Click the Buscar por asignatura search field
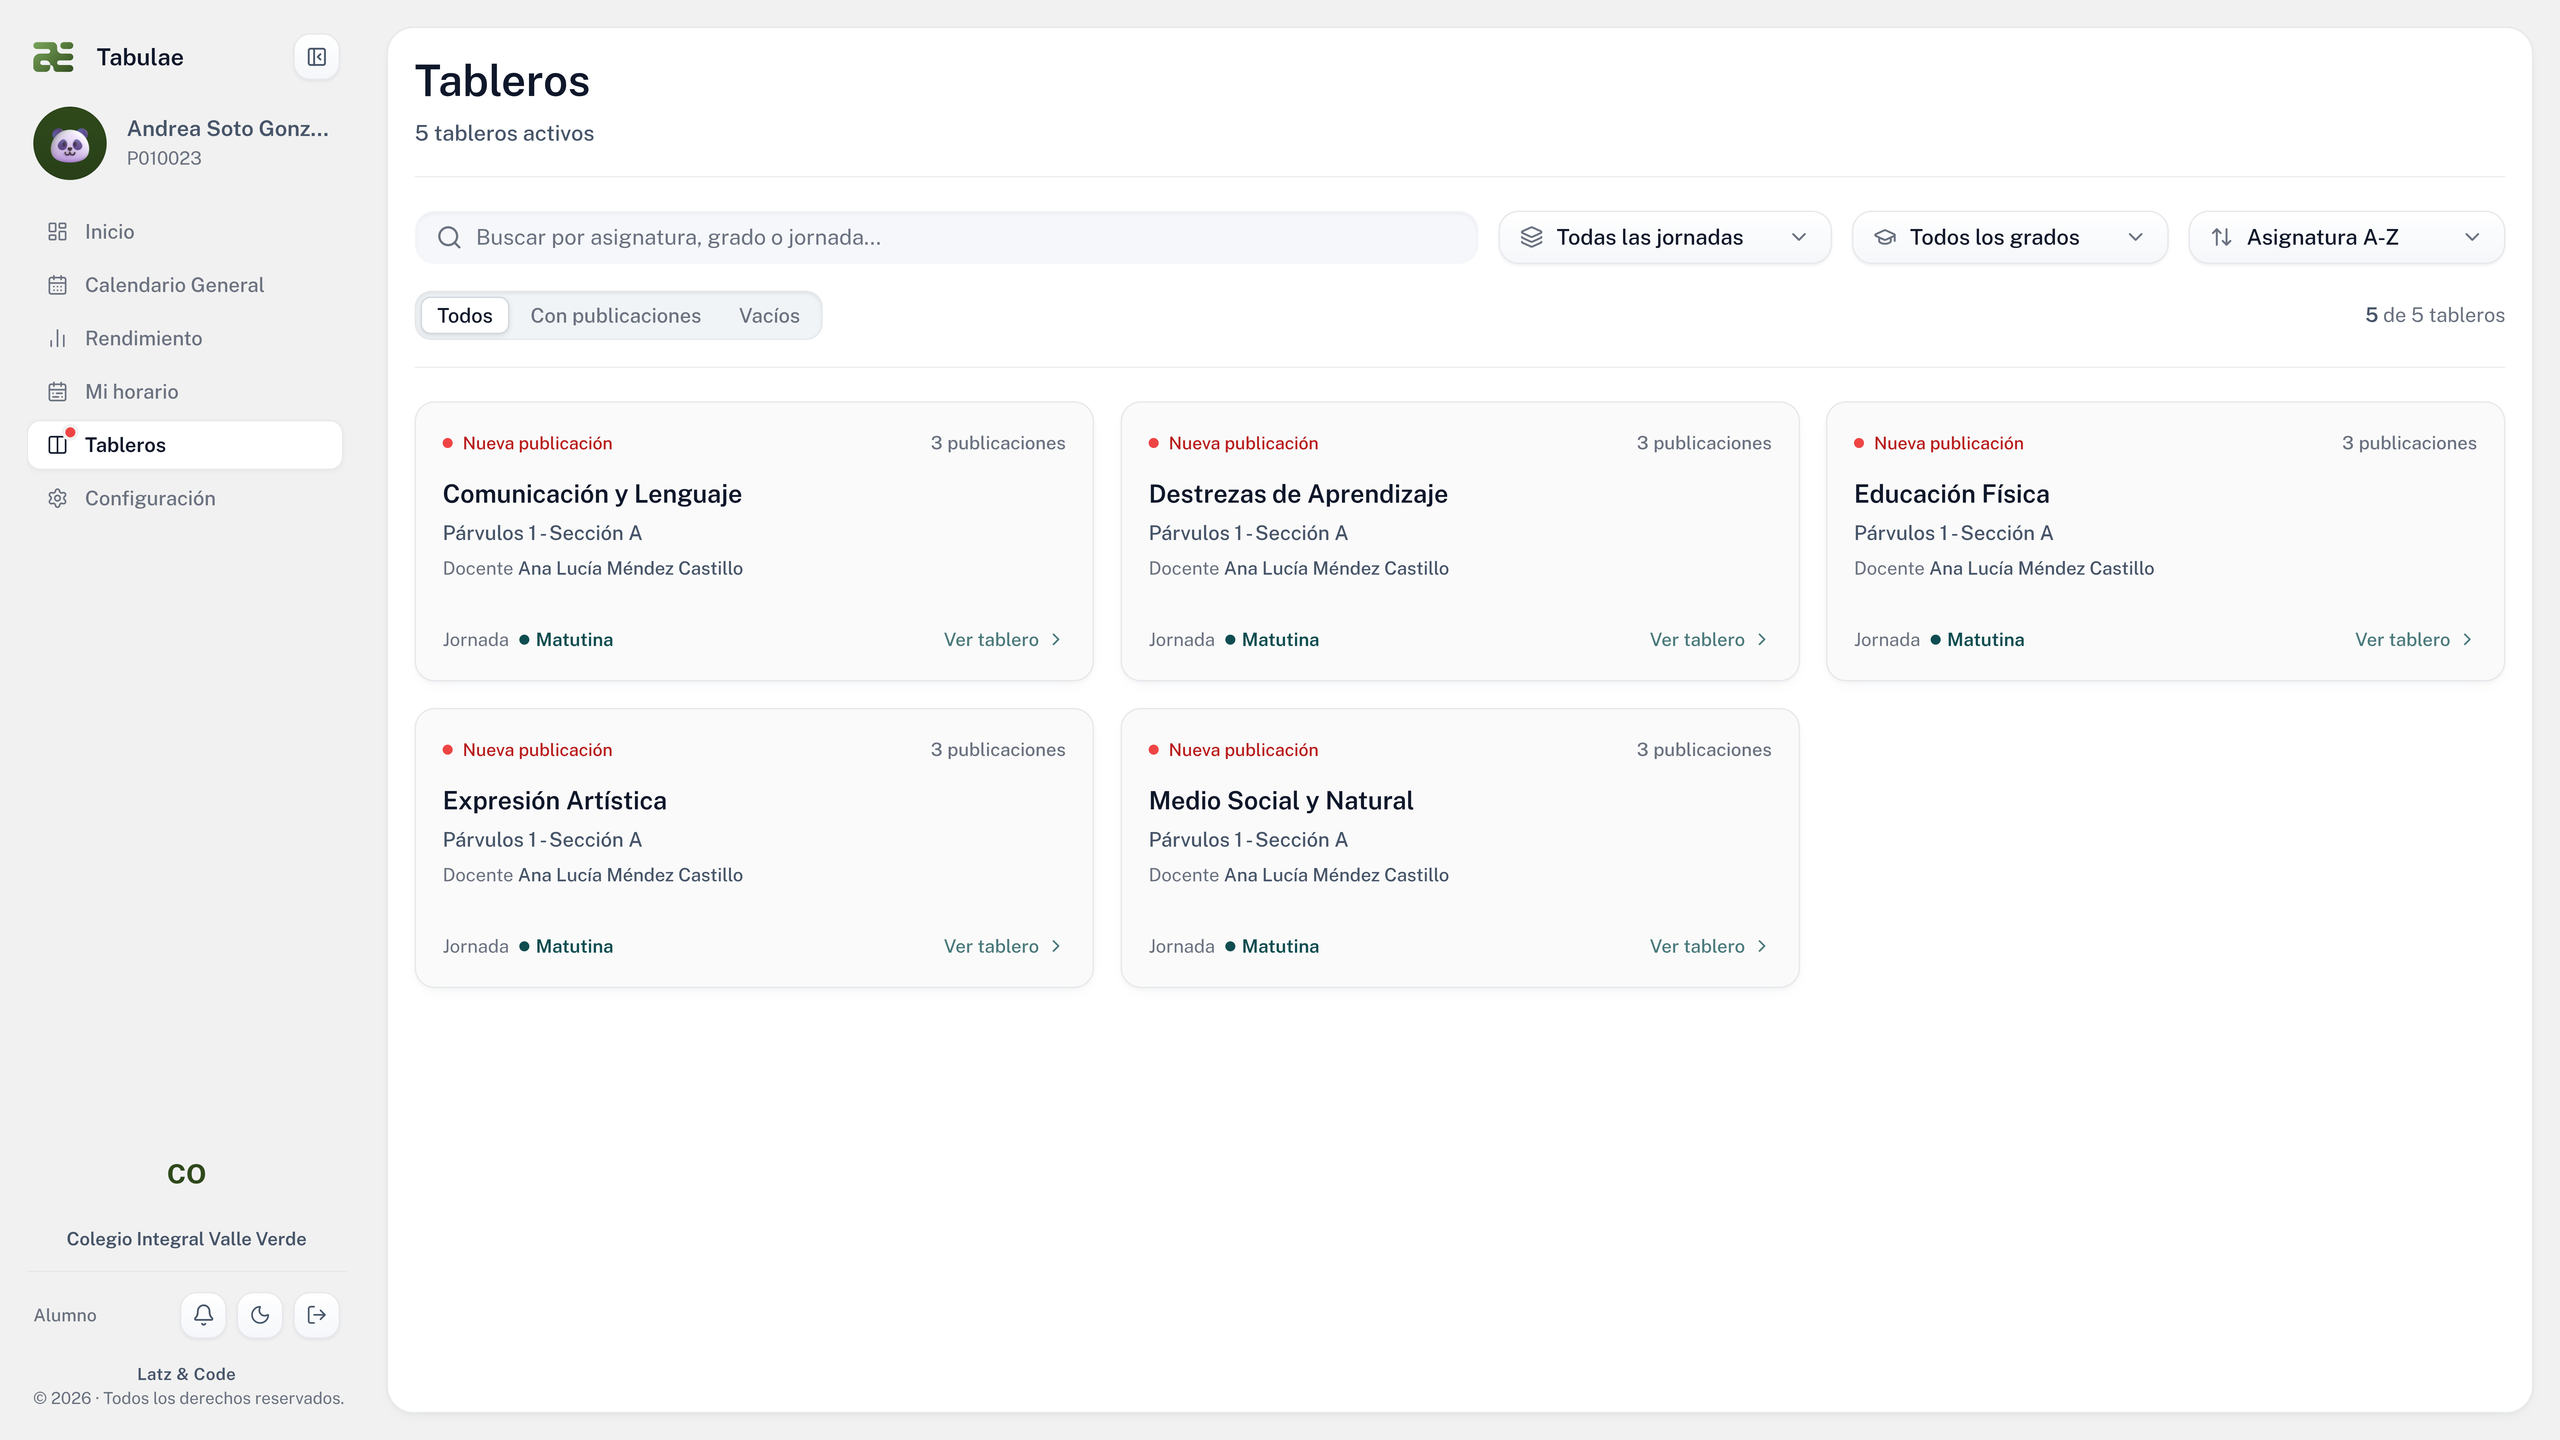The width and height of the screenshot is (2560, 1440). [x=946, y=238]
